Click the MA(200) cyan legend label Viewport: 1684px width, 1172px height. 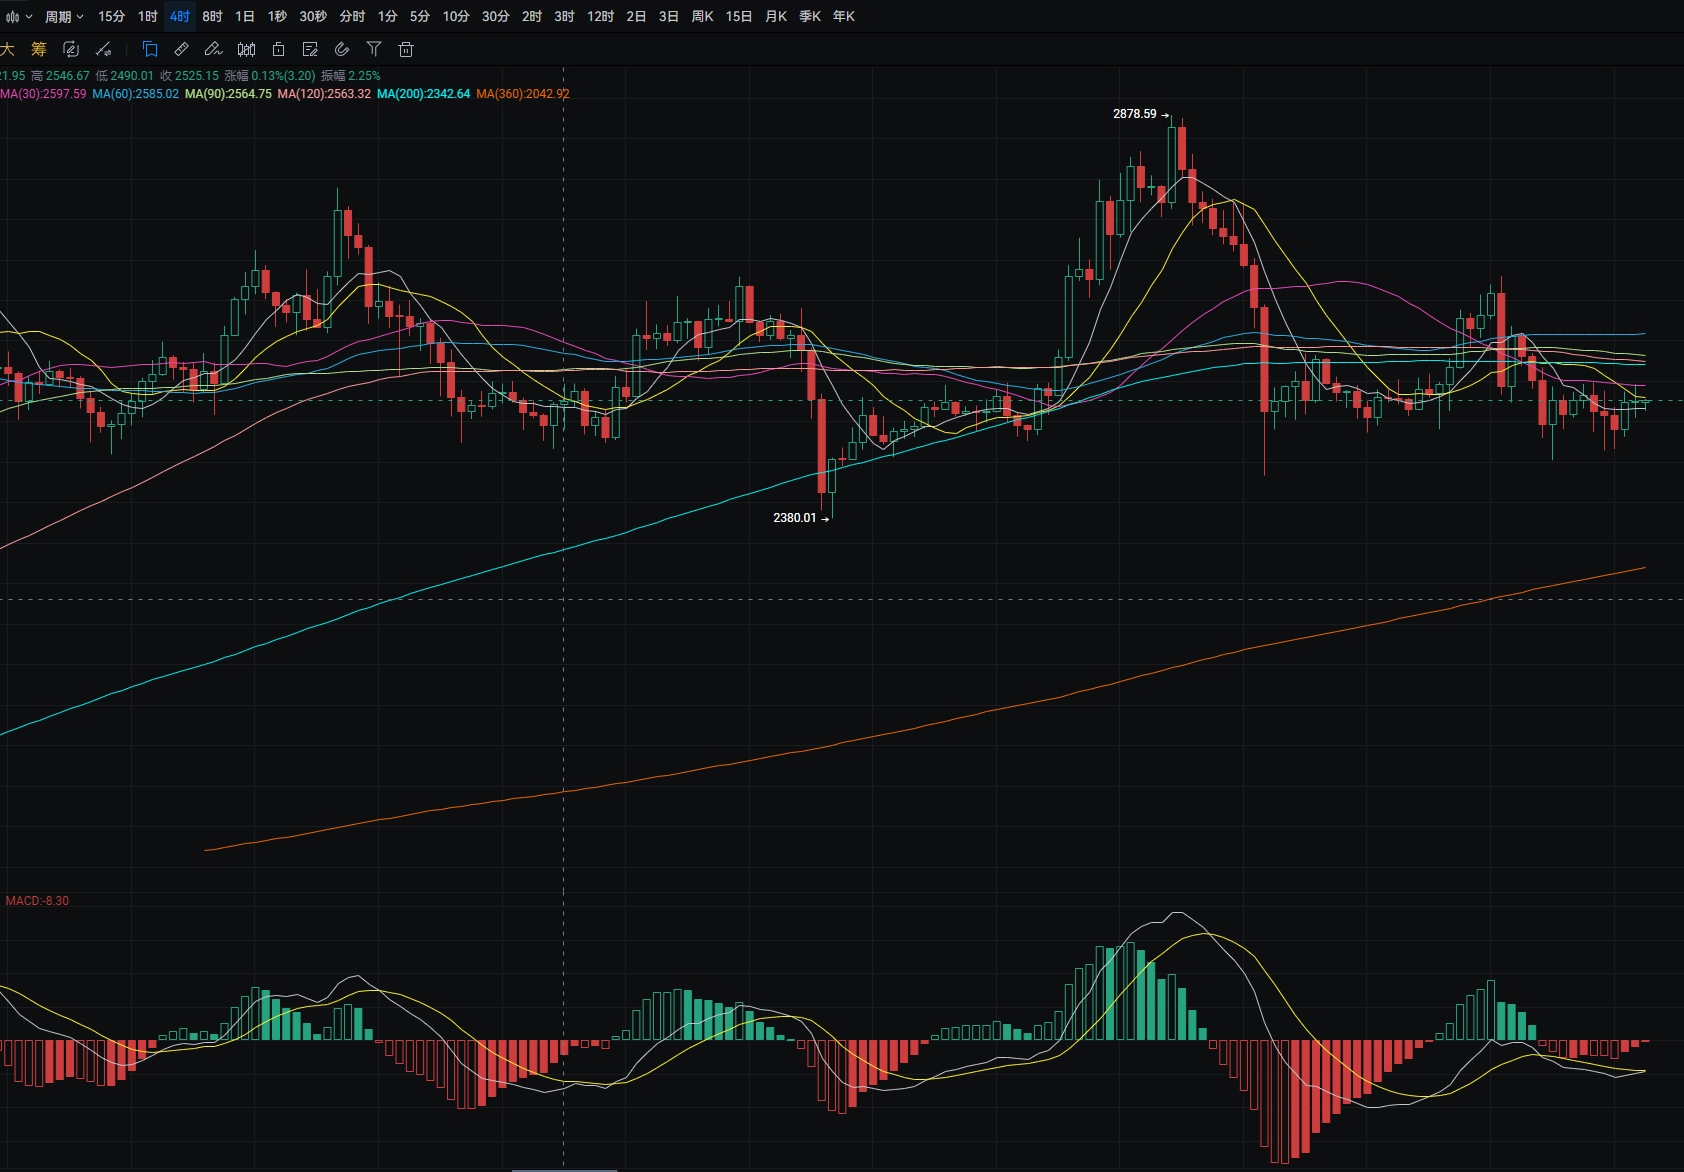tap(423, 94)
